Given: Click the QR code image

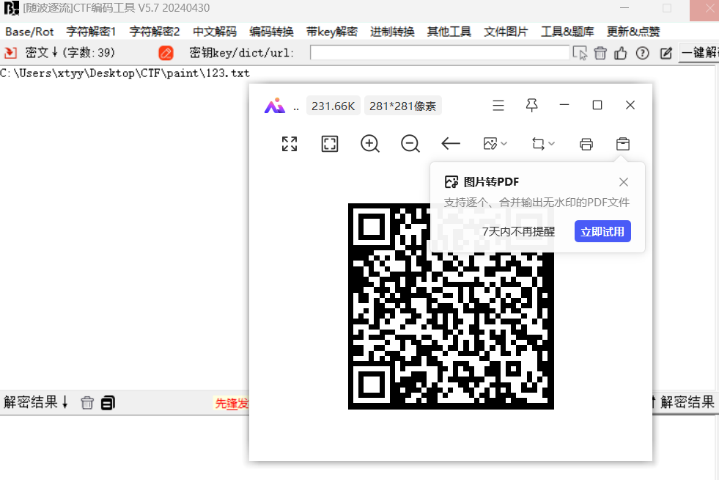Looking at the screenshot, I should point(451,306).
